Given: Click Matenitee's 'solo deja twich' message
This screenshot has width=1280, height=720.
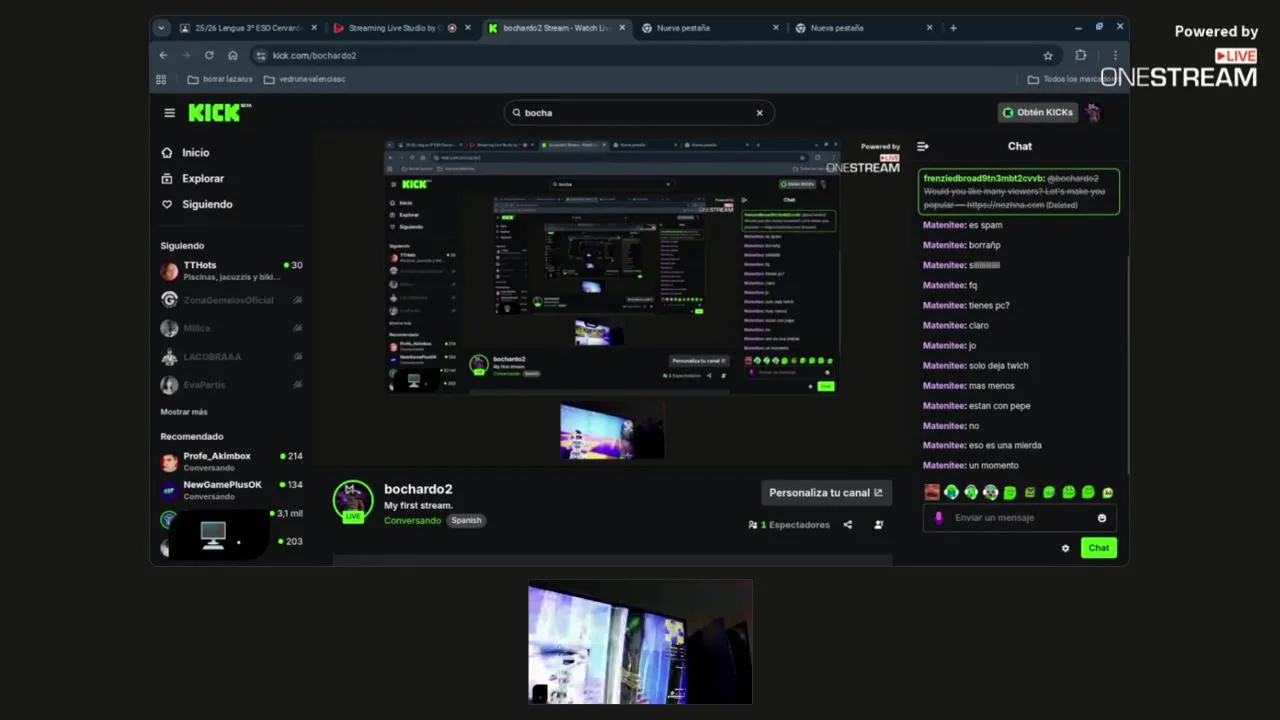Looking at the screenshot, I should coord(975,366).
